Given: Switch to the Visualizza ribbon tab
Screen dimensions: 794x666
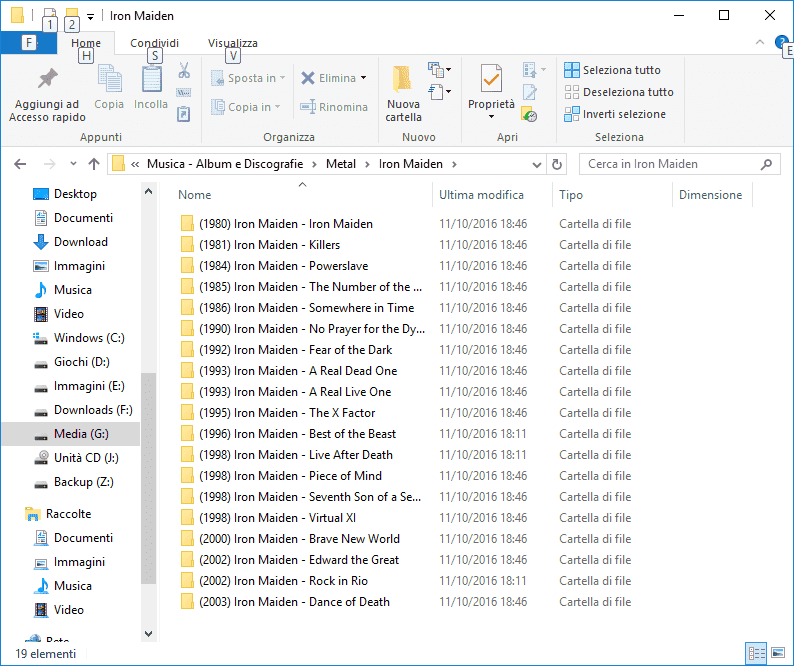Looking at the screenshot, I should click(x=232, y=44).
